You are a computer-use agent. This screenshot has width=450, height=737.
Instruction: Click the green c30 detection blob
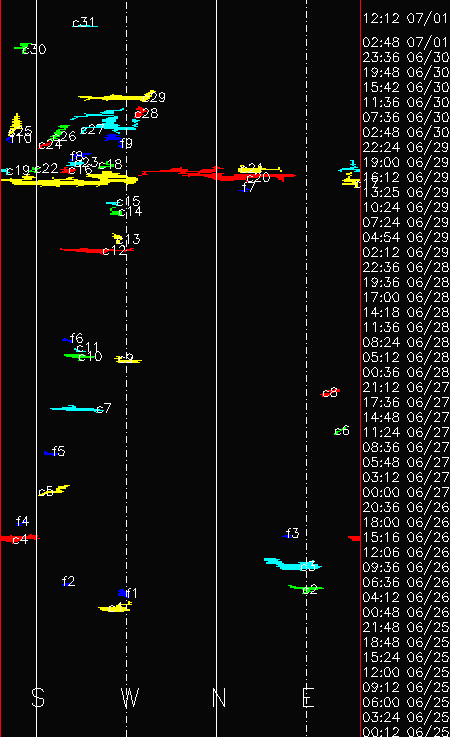click(23, 47)
